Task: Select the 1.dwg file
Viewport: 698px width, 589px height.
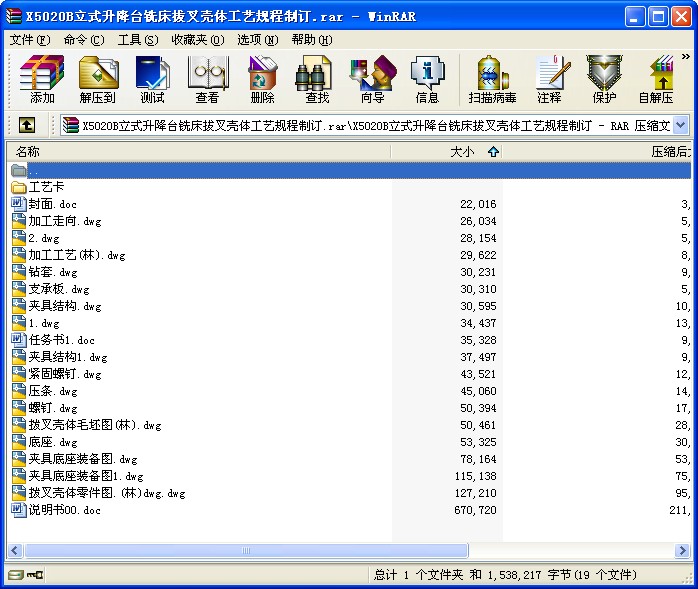Action: (x=35, y=323)
